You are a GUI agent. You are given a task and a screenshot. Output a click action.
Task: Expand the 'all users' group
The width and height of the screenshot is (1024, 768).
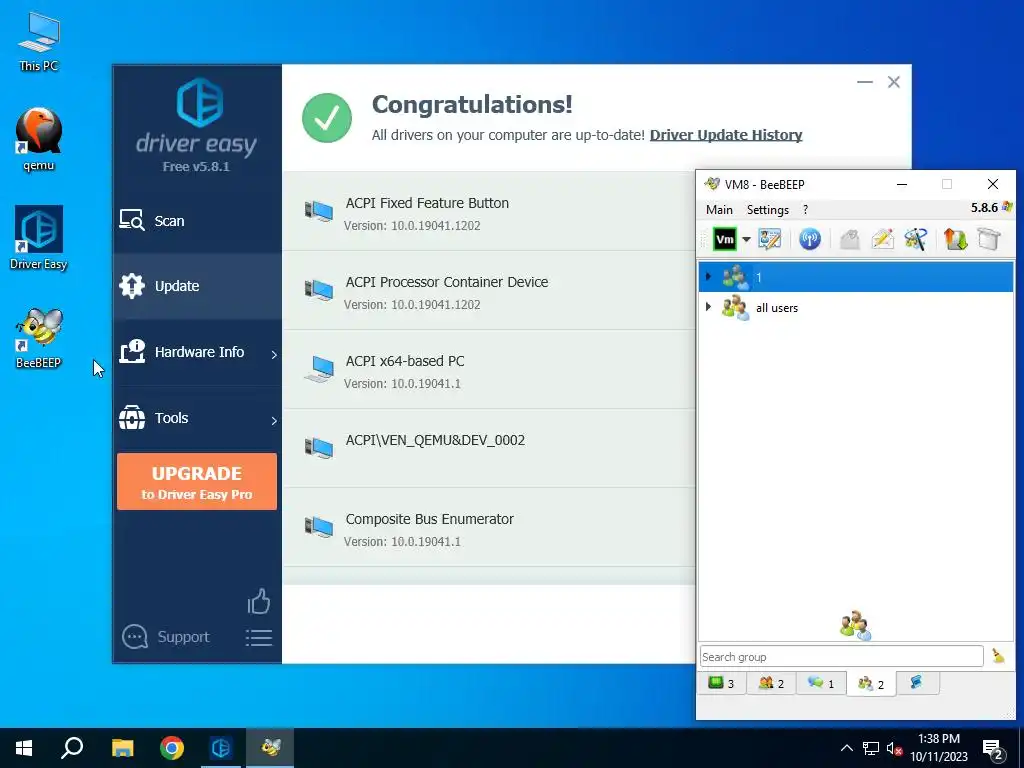tap(708, 306)
